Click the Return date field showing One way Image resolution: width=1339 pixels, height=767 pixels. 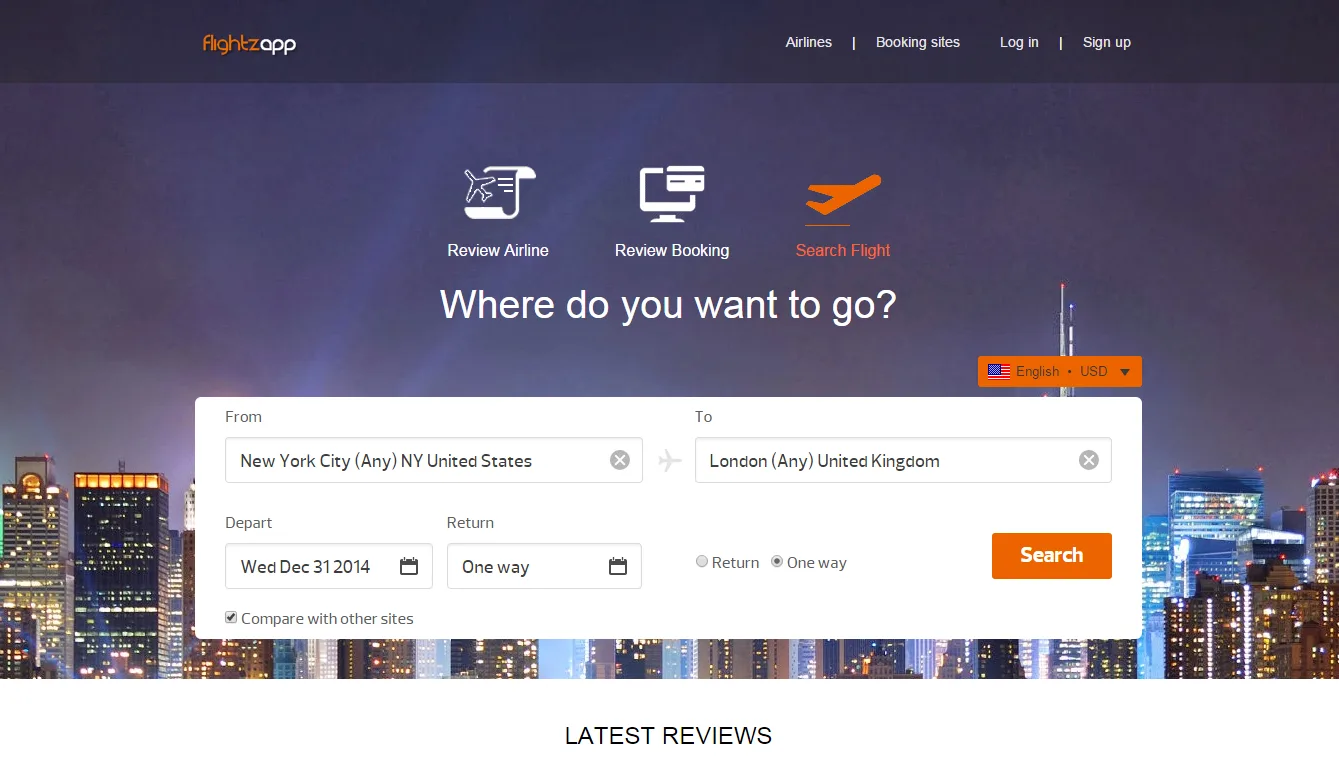point(544,566)
